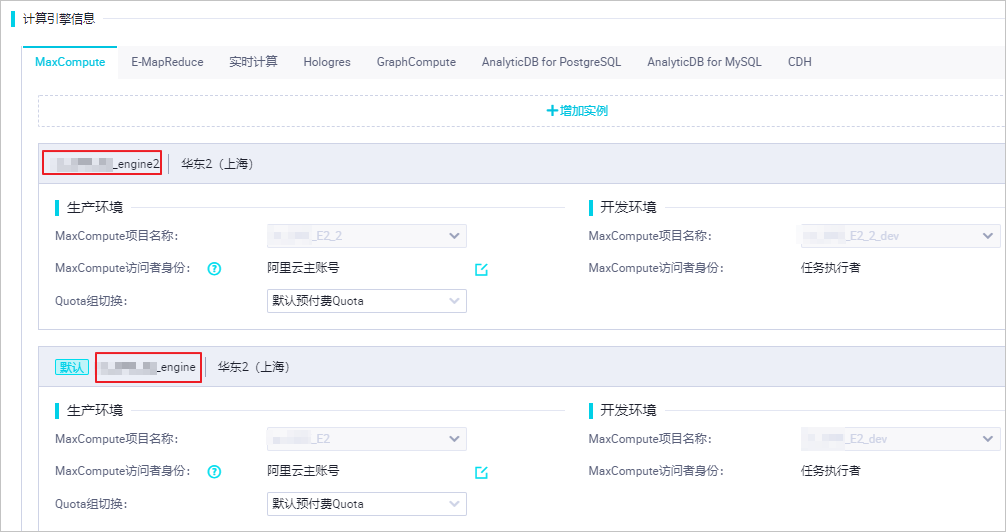Click edit icon beside second 阿里云主账号

click(x=481, y=472)
